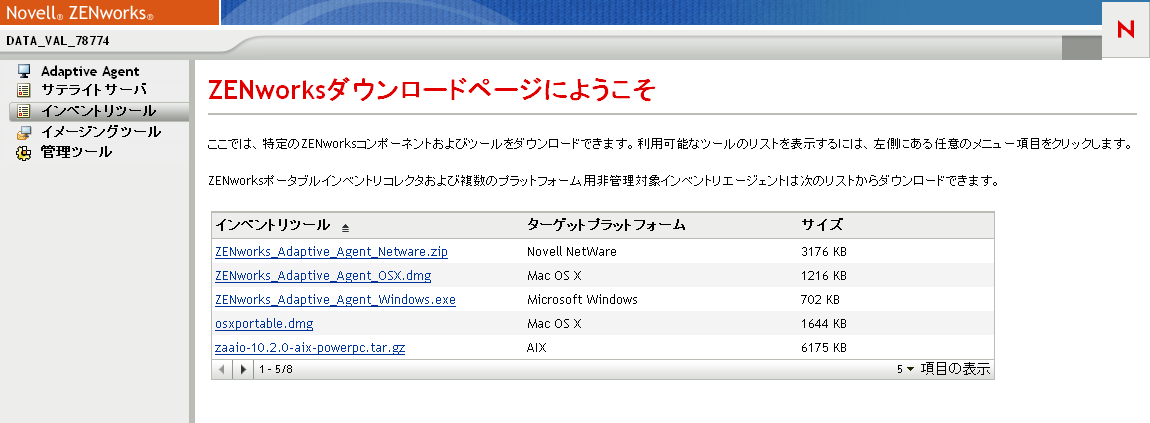Screen dimensions: 1150x423
Task: Click Mac OS X cell in Agent_OSX.dmg row
Action: (554, 276)
